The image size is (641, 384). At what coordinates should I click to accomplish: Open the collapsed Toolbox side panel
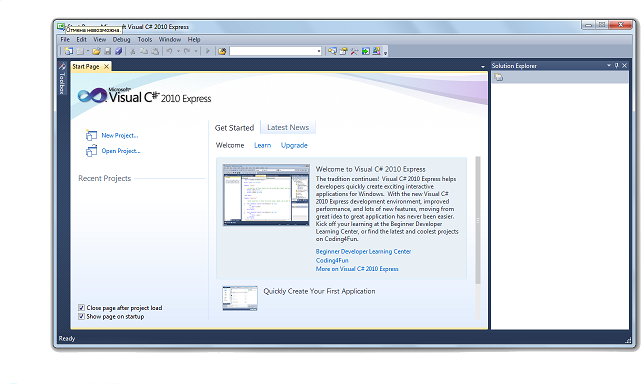click(62, 79)
